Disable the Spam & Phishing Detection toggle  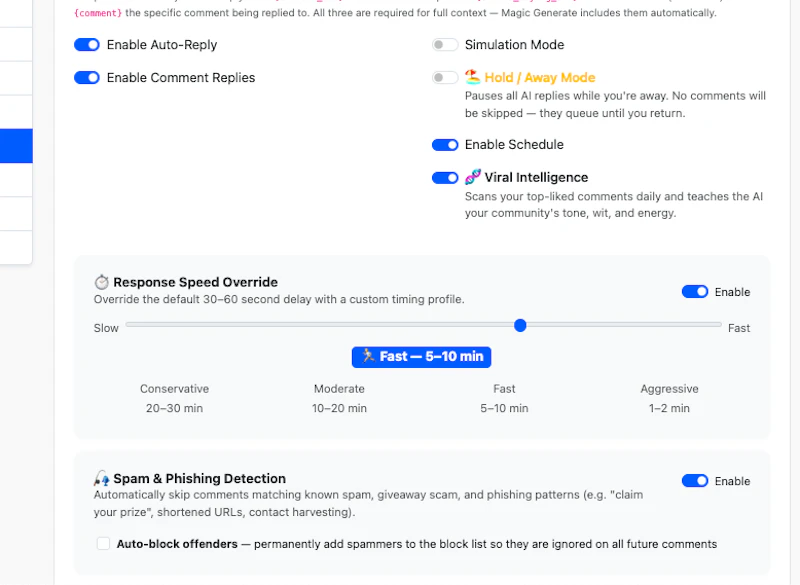(x=695, y=480)
